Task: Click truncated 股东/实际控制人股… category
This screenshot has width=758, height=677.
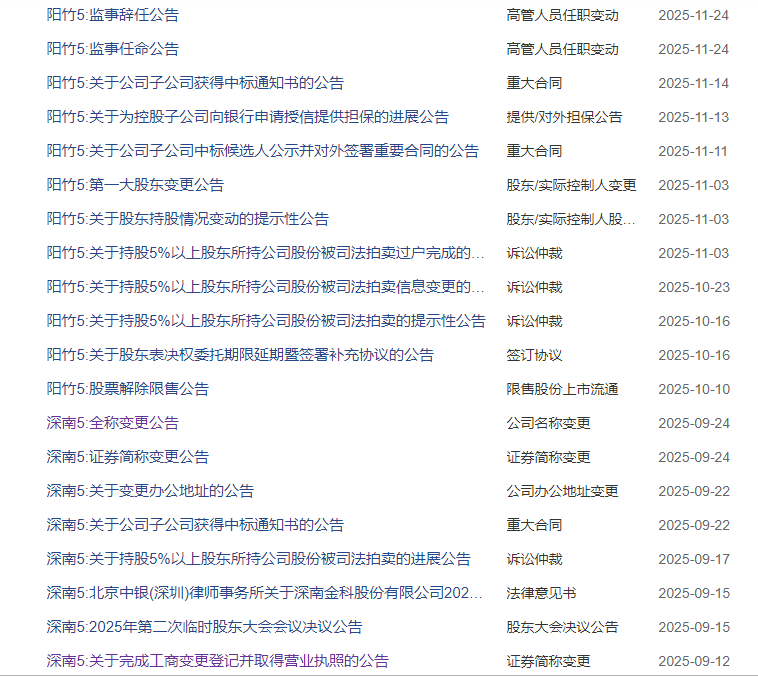Action: coord(571,219)
